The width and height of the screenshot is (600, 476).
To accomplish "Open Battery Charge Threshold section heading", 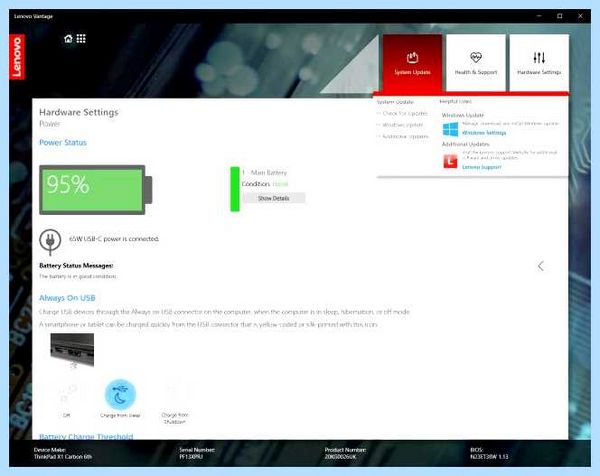I will point(86,436).
